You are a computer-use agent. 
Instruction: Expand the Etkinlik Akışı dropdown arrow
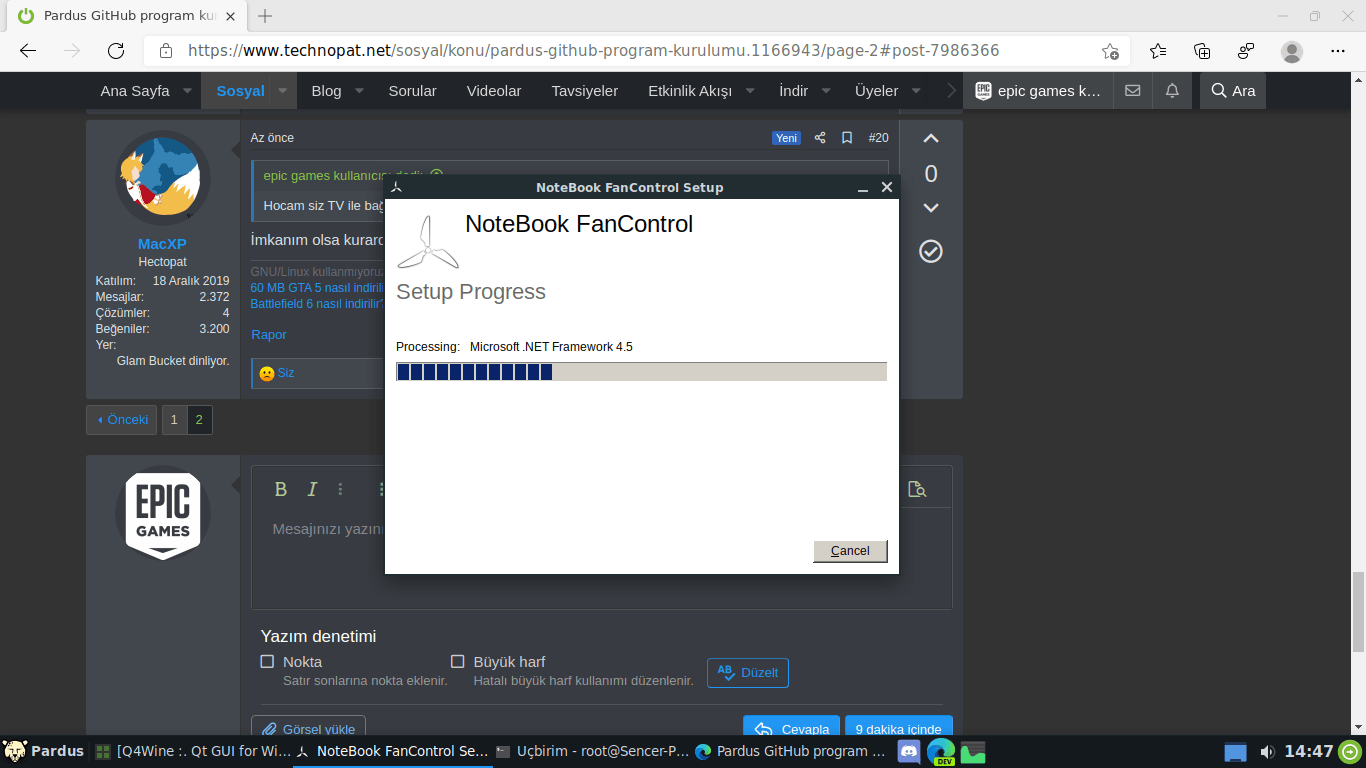coord(751,91)
